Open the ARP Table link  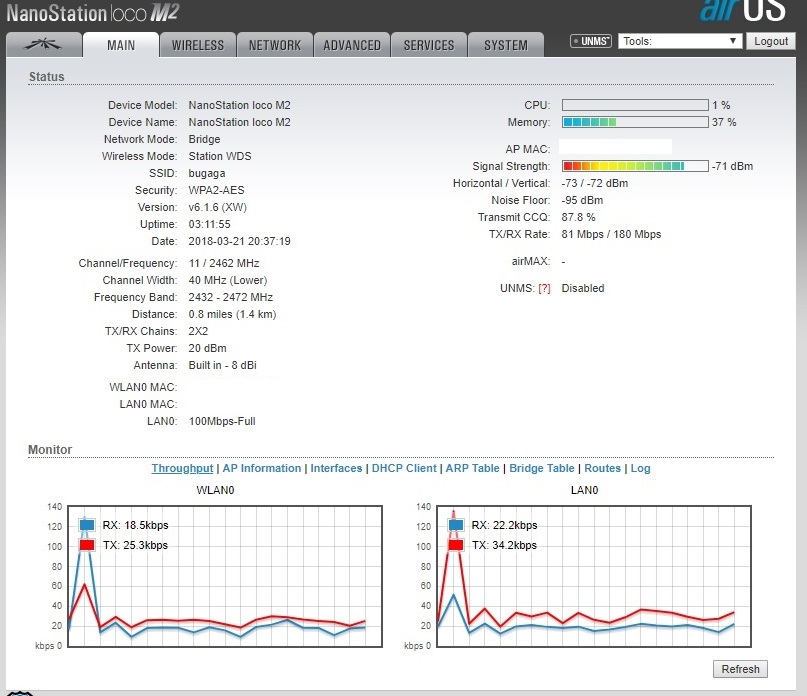472,468
